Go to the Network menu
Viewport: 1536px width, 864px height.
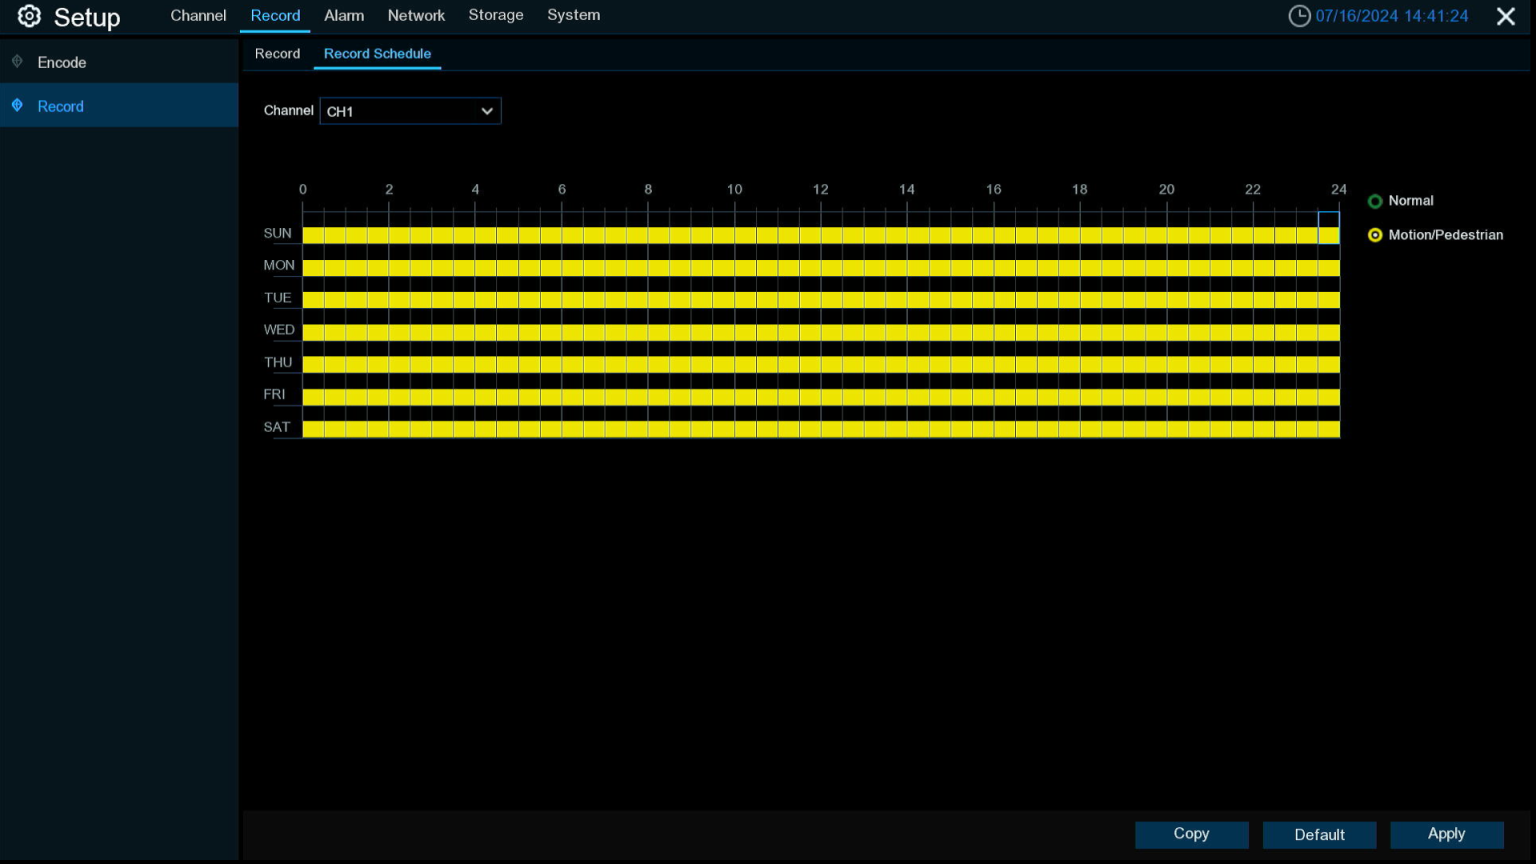tap(416, 15)
